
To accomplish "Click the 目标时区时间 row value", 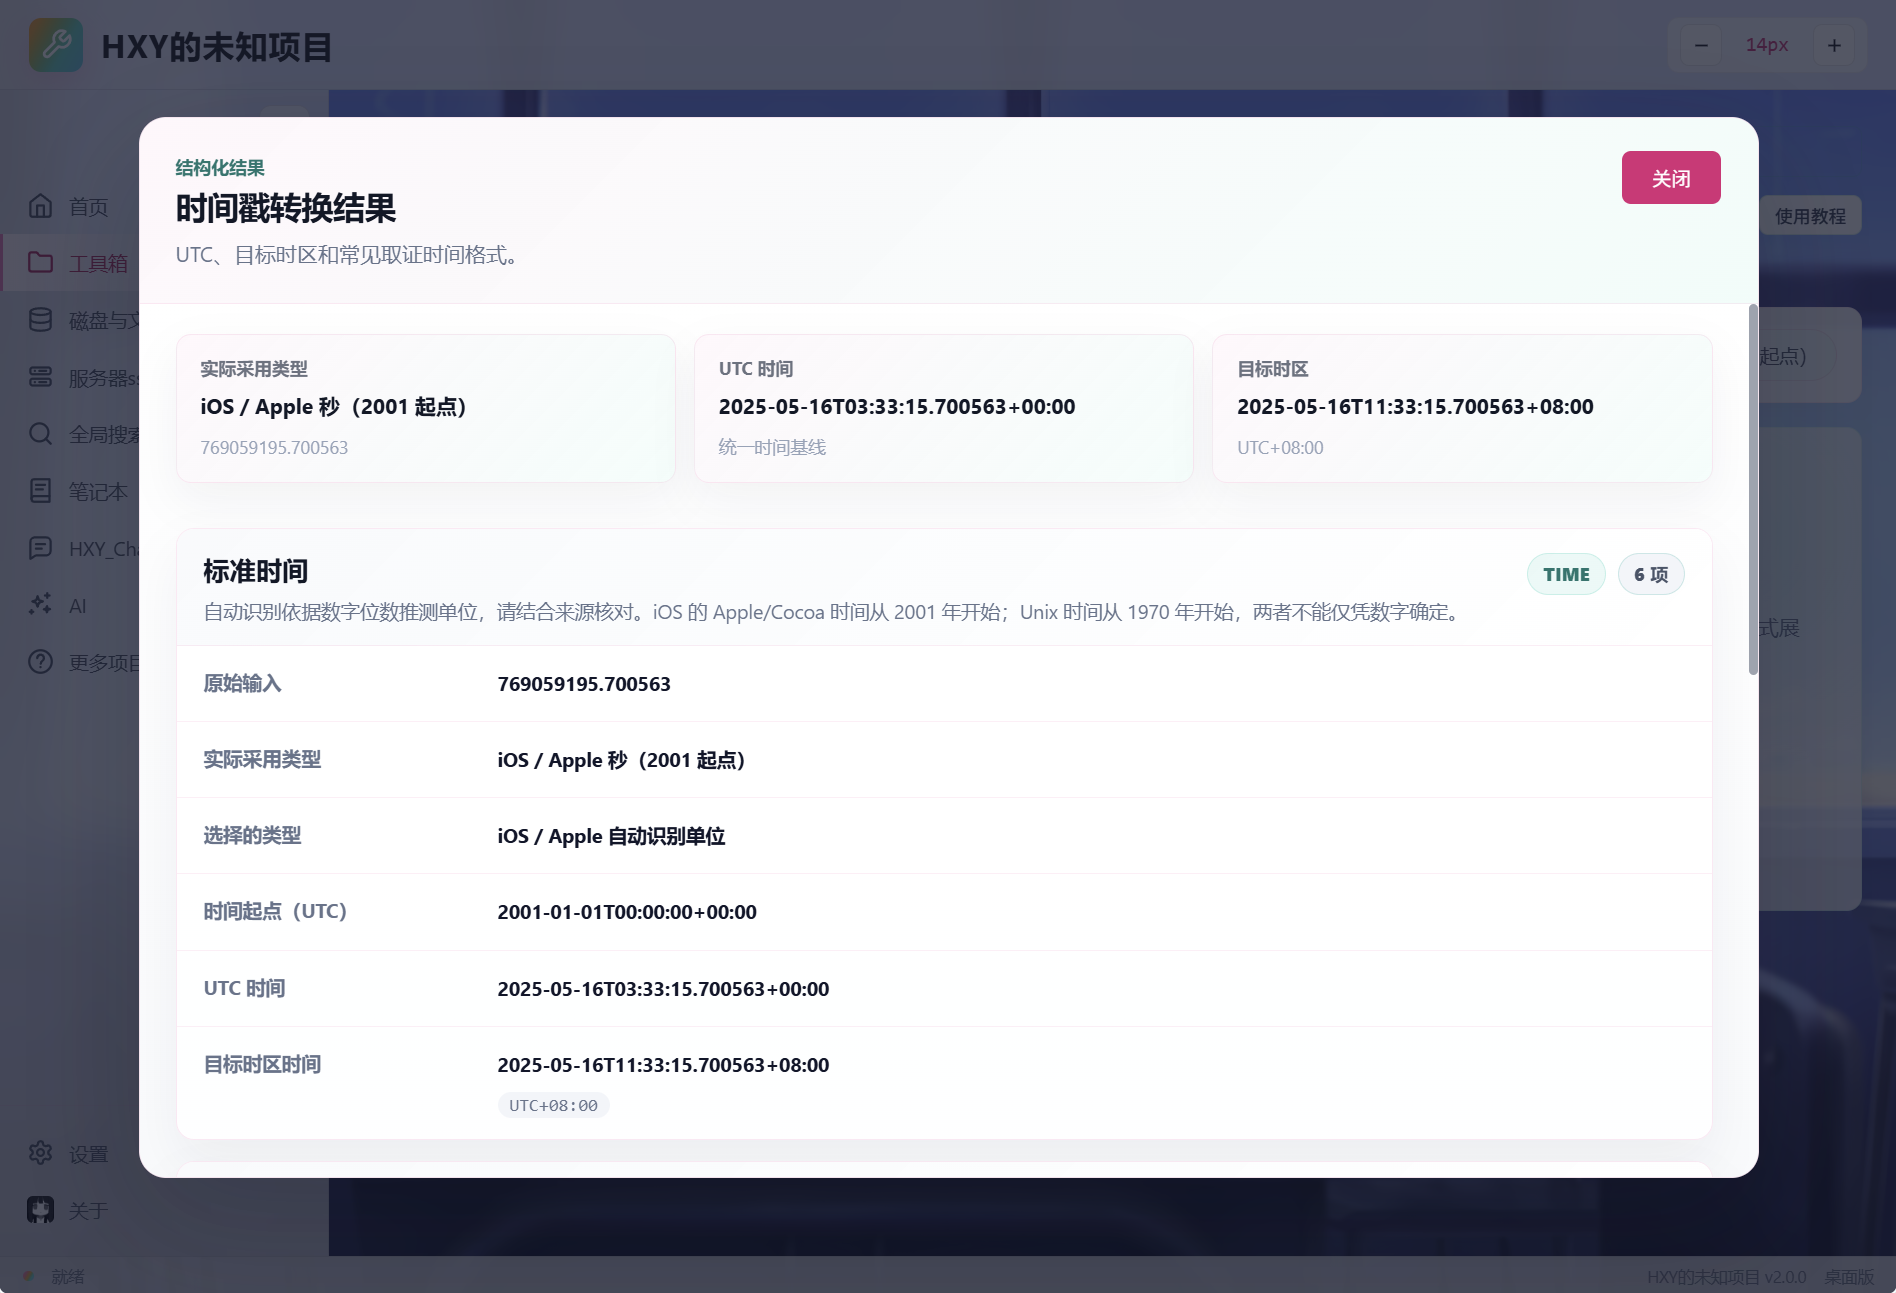I will (x=663, y=1065).
